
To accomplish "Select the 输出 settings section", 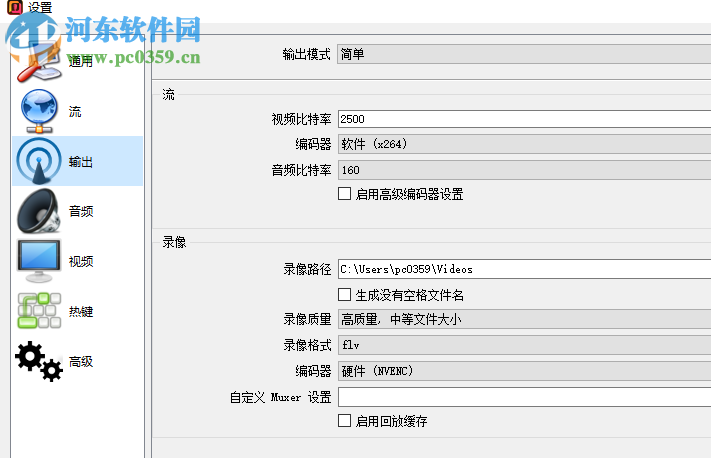I will point(78,161).
